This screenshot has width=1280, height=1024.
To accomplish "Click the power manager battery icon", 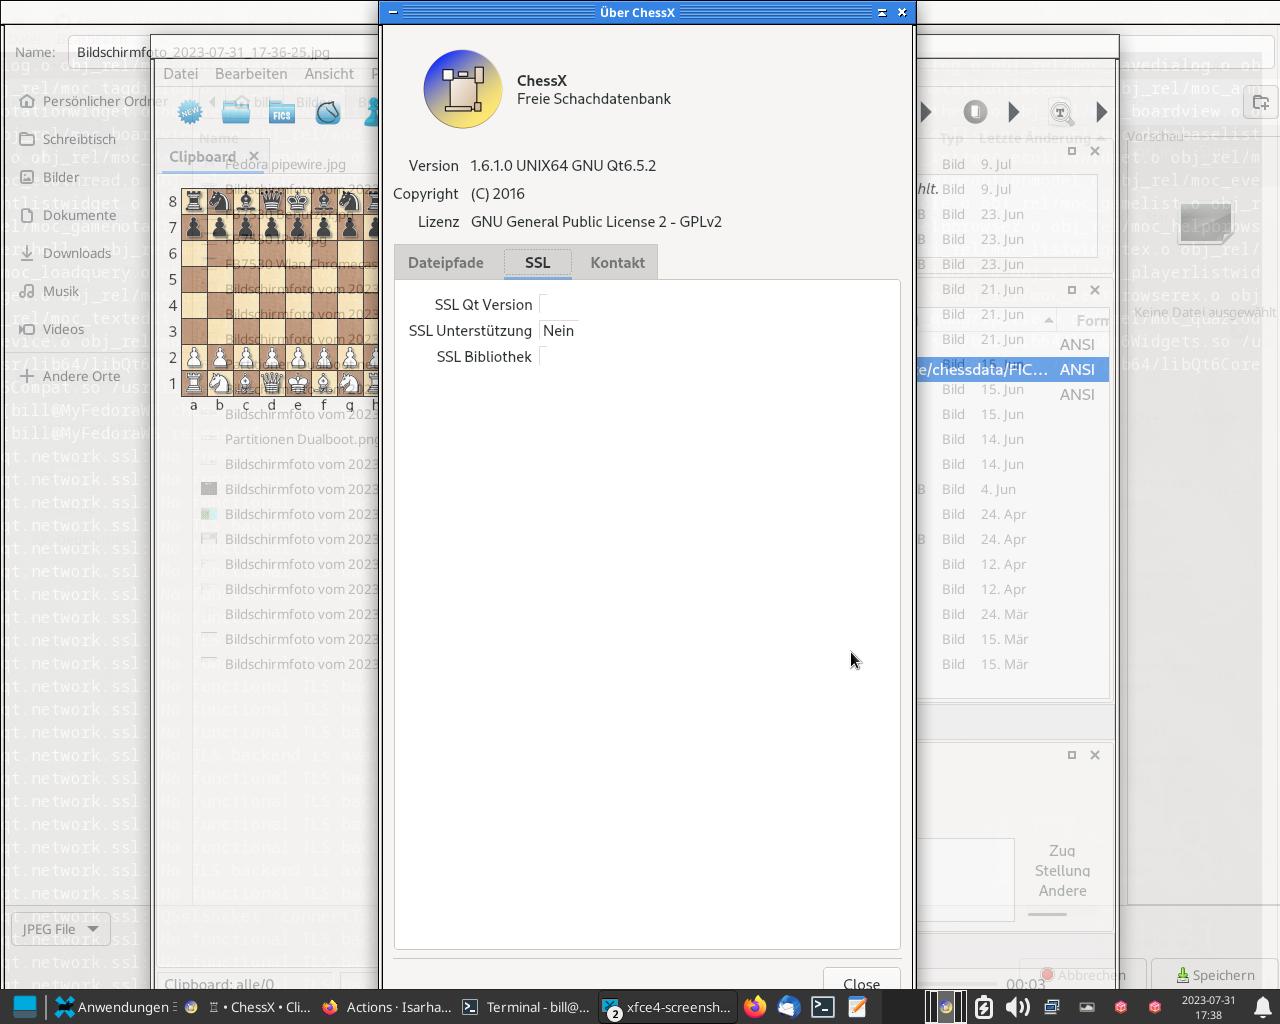I will coord(983,1007).
